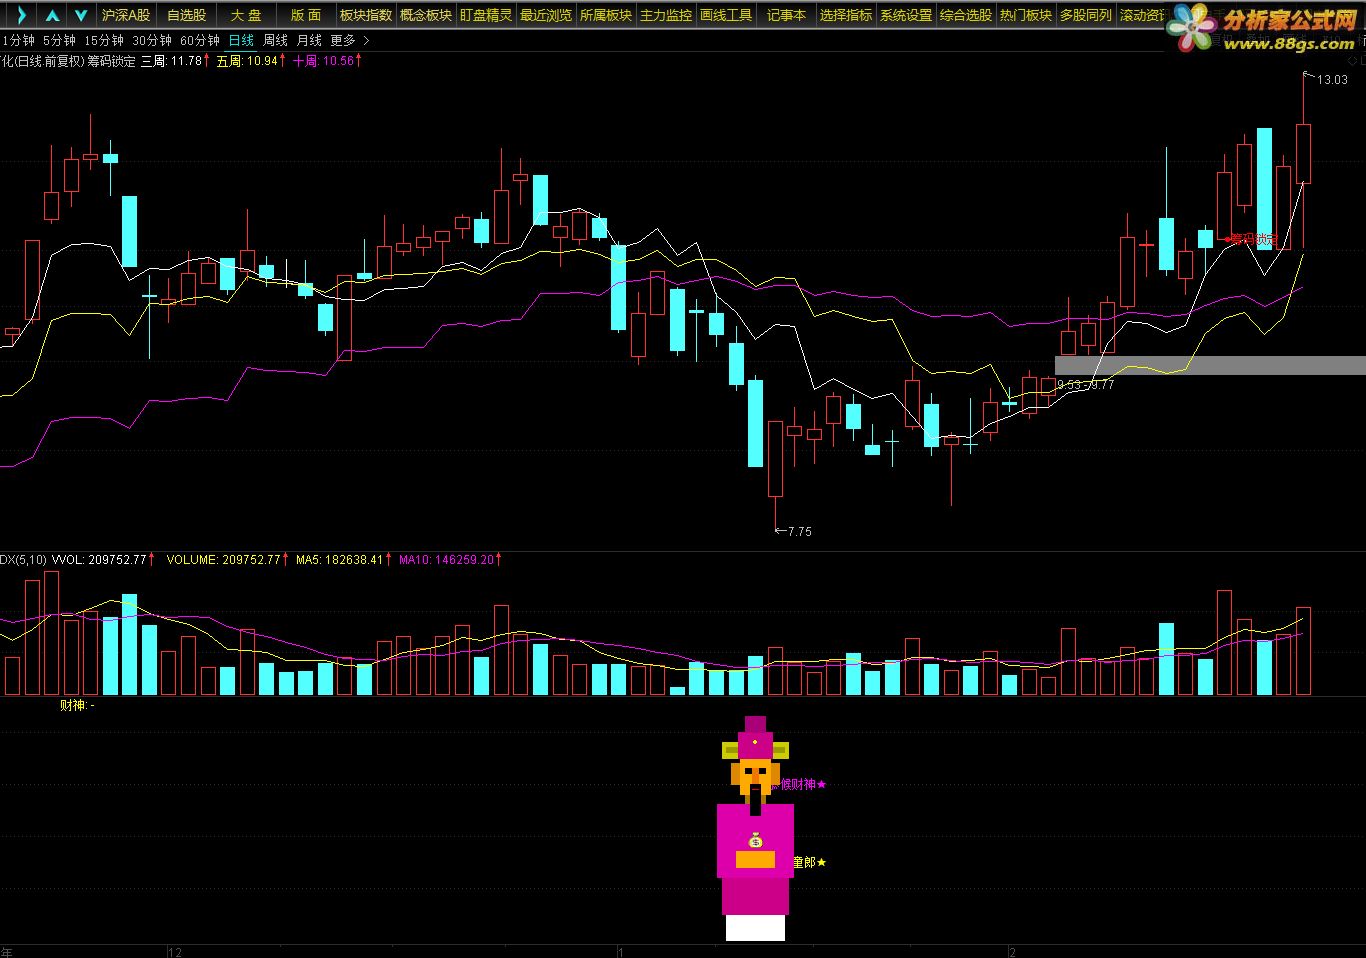Select the gray horizontal price zone bar
The width and height of the screenshot is (1366, 958).
pyautogui.click(x=1210, y=365)
